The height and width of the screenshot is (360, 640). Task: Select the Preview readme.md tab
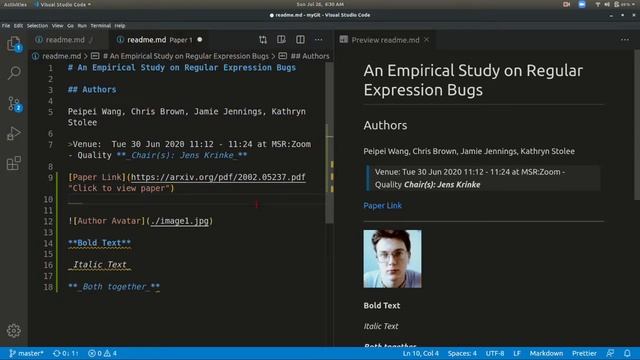(x=385, y=40)
